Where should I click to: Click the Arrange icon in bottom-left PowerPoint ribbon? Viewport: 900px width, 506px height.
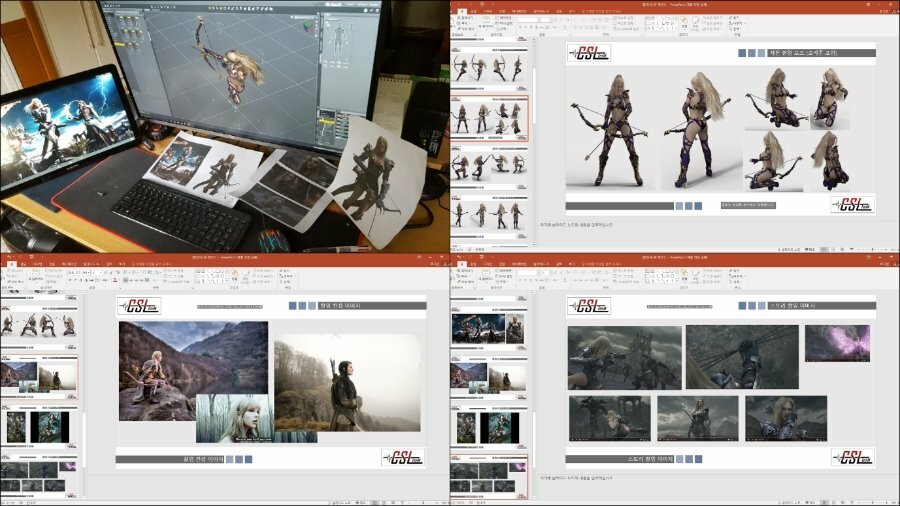(x=234, y=277)
